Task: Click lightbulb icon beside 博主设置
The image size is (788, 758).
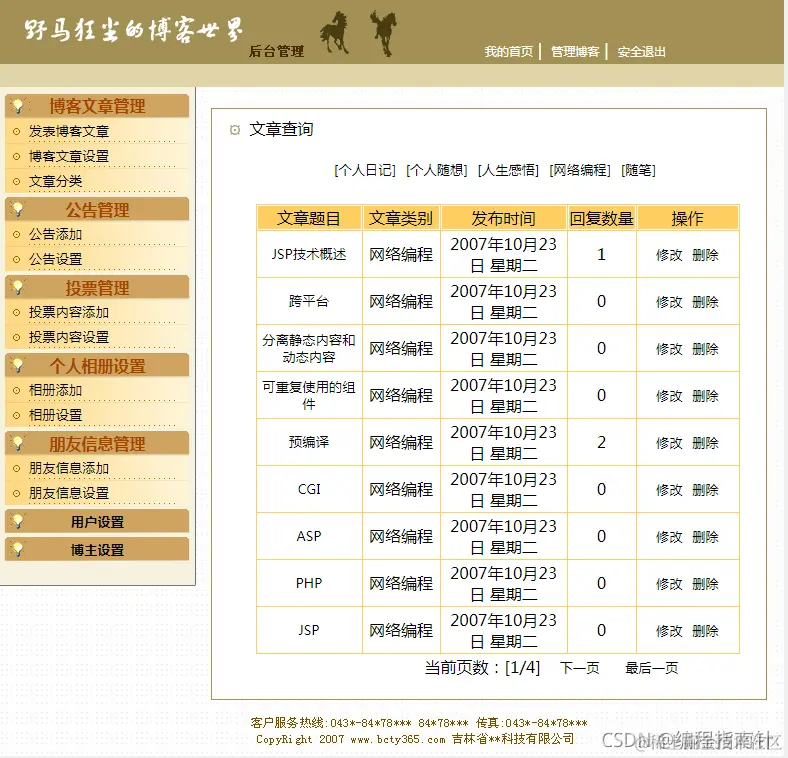Action: tap(19, 549)
